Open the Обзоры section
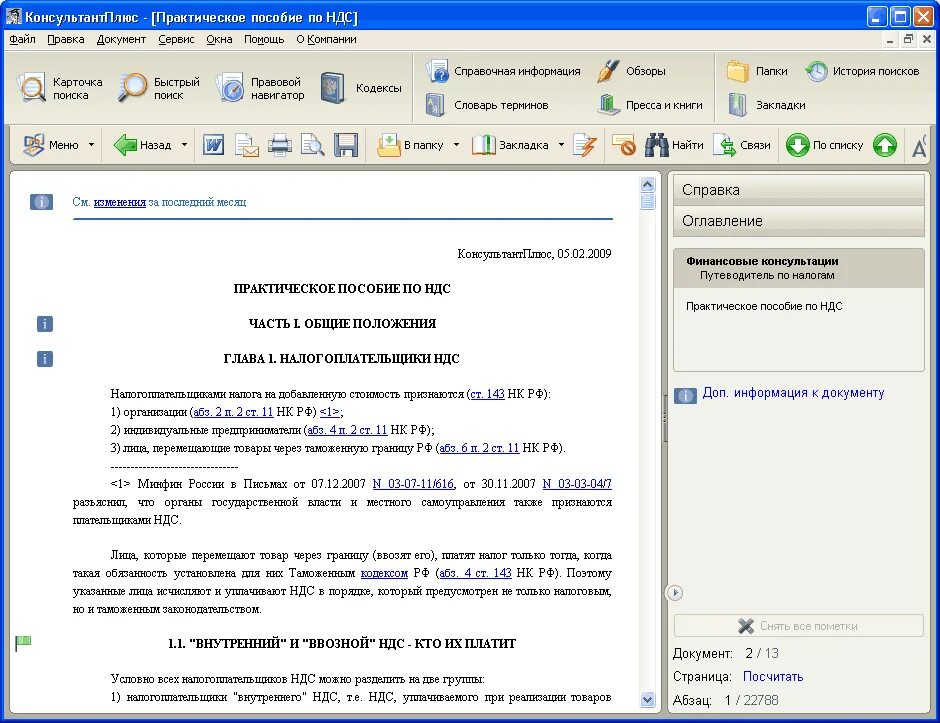 coord(631,71)
